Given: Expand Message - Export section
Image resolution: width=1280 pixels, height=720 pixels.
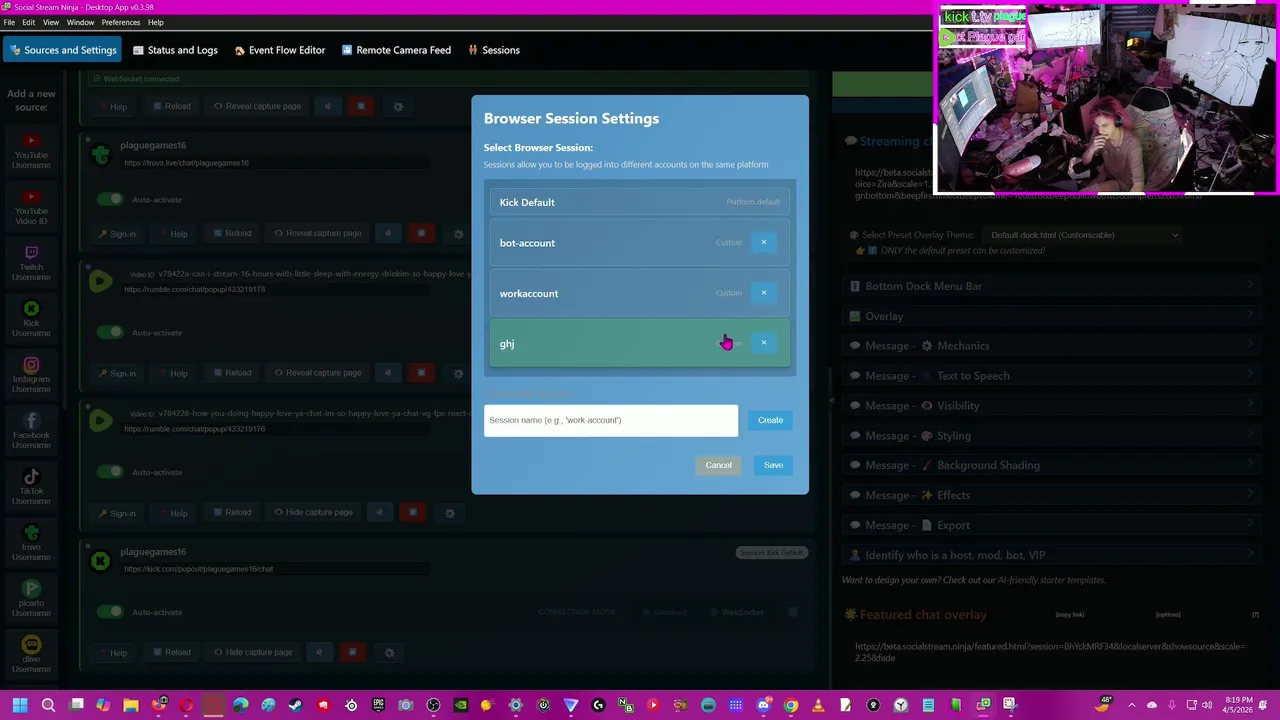Looking at the screenshot, I should click(1051, 525).
